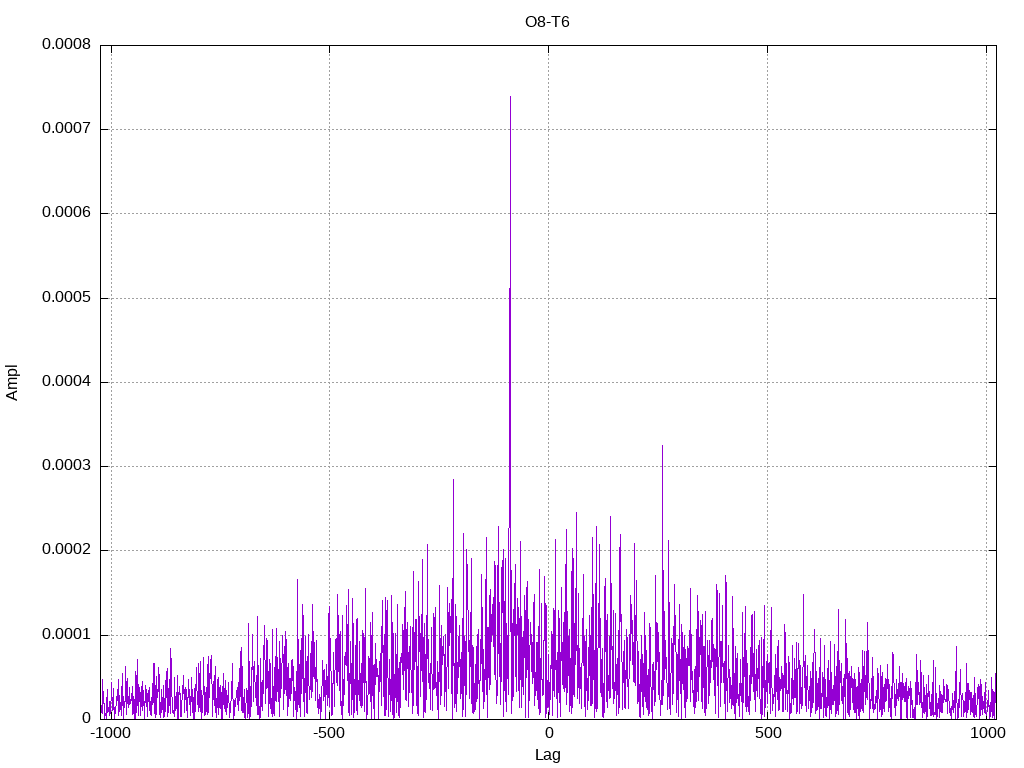Click the y-axis origin value "0"

click(x=86, y=718)
